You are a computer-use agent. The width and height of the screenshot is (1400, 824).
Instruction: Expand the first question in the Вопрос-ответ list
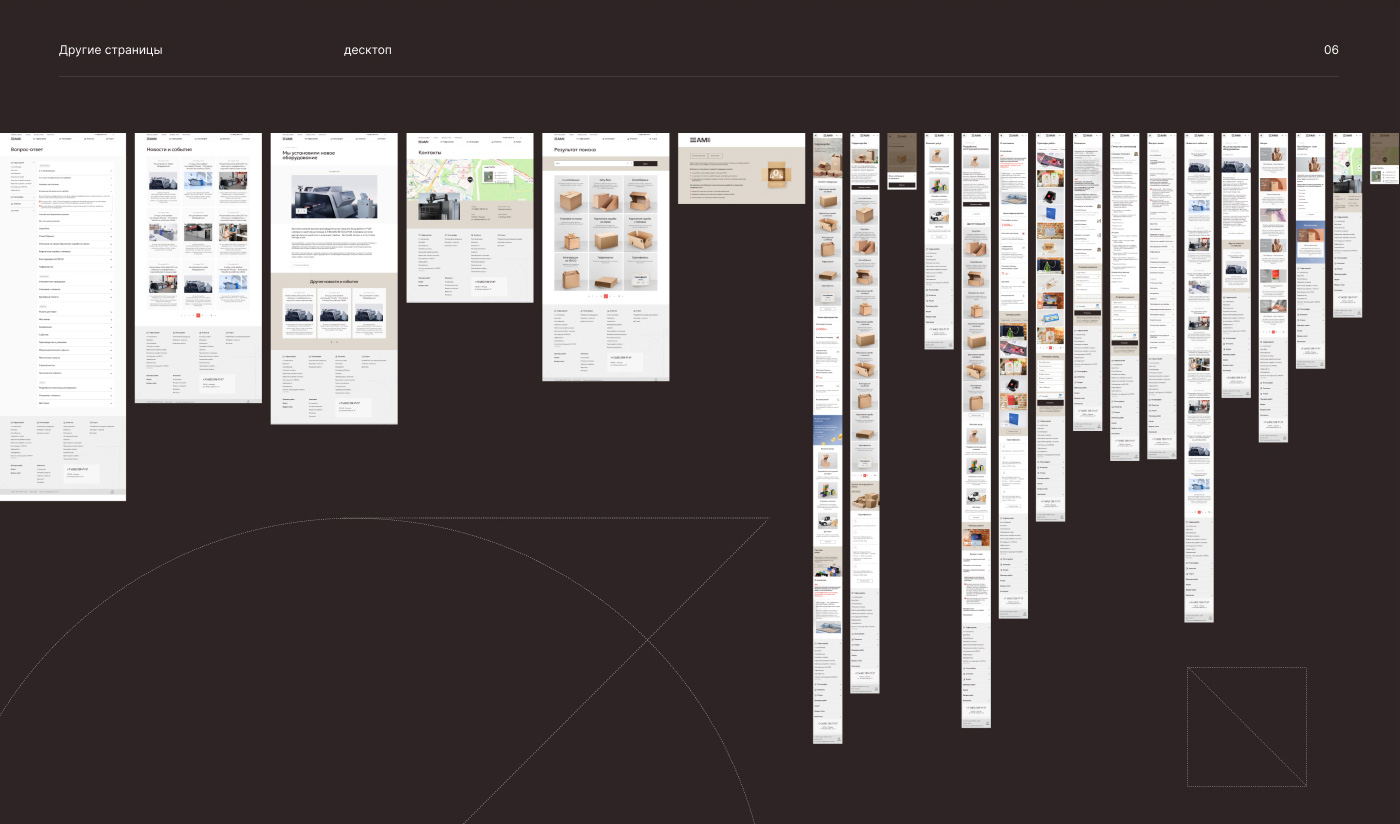[75, 171]
